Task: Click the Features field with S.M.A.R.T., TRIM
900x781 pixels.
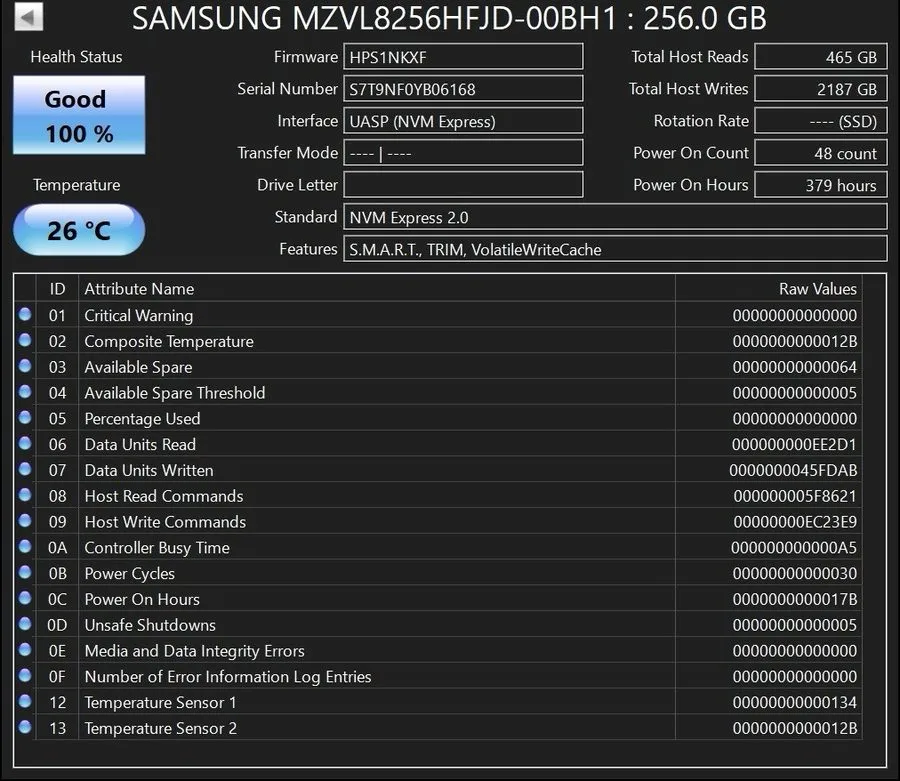Action: point(615,249)
